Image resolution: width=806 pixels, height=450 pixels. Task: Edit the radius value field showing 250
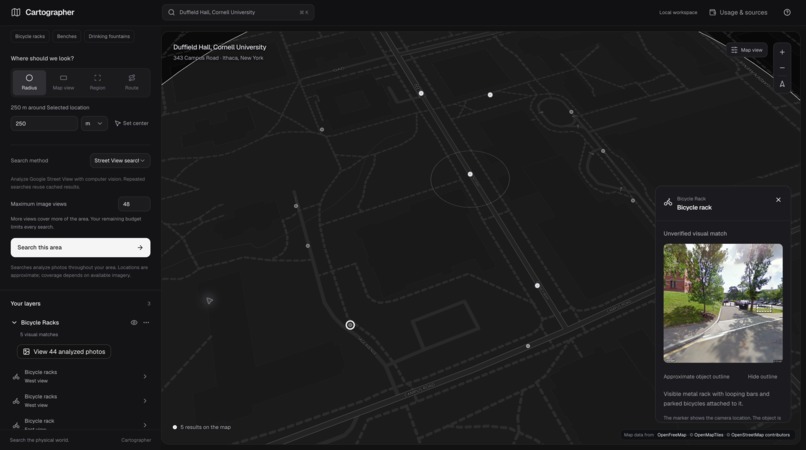(x=44, y=123)
